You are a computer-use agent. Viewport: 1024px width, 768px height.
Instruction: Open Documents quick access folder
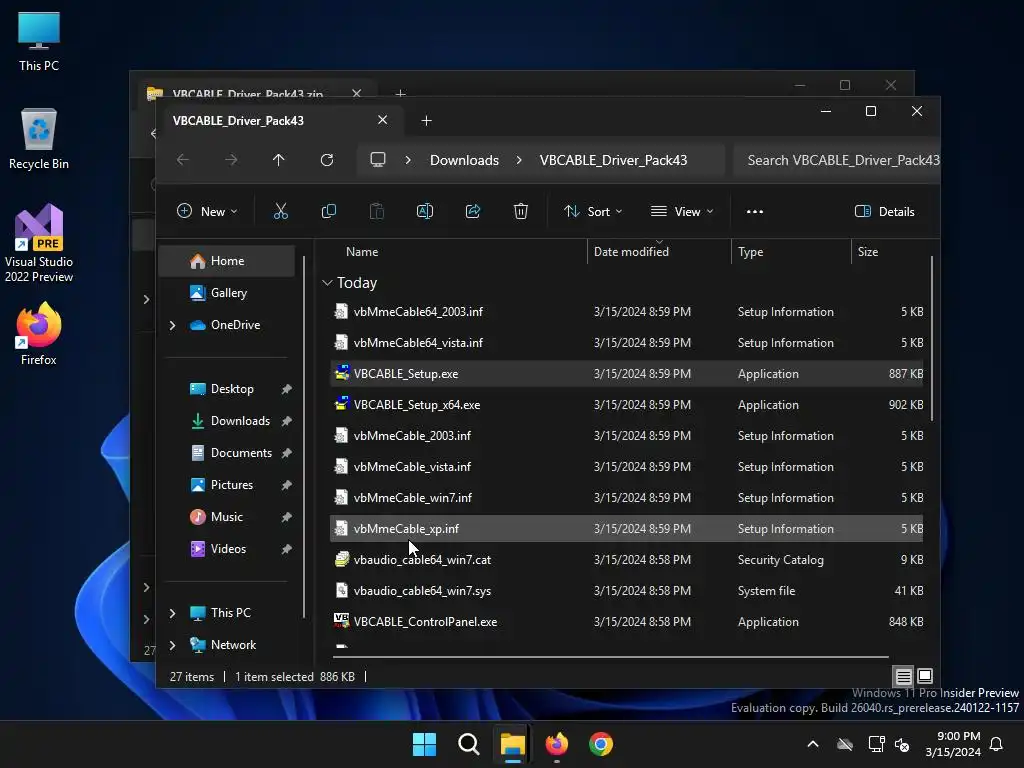(x=227, y=453)
